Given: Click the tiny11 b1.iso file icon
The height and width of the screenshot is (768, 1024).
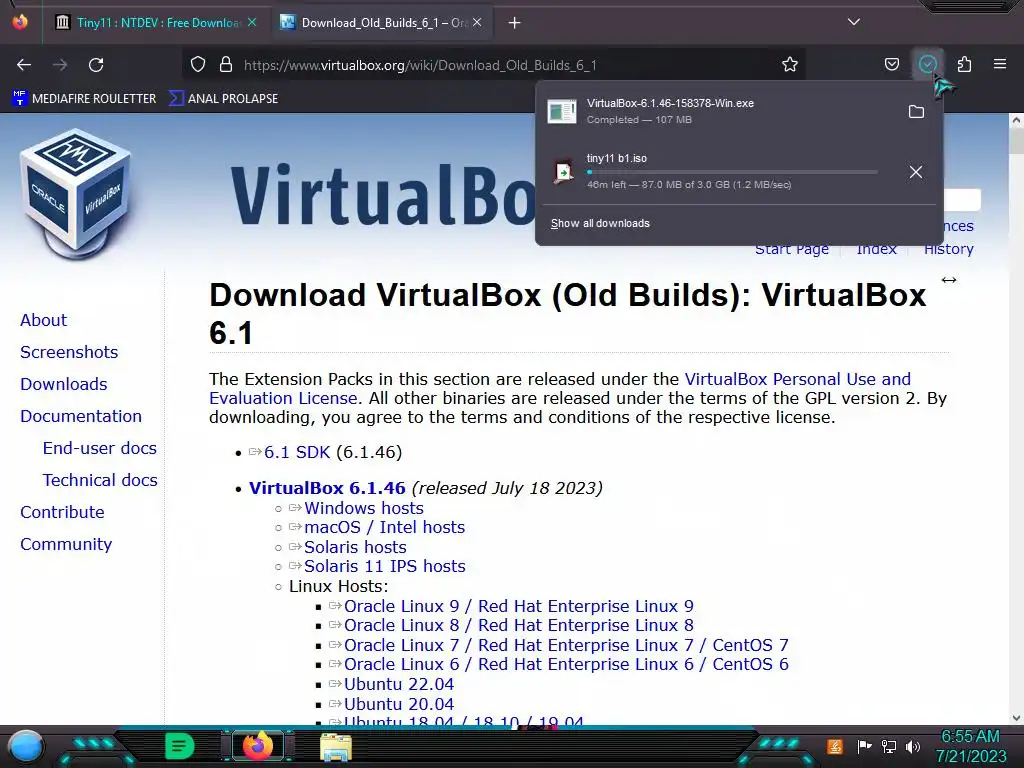Looking at the screenshot, I should point(563,172).
